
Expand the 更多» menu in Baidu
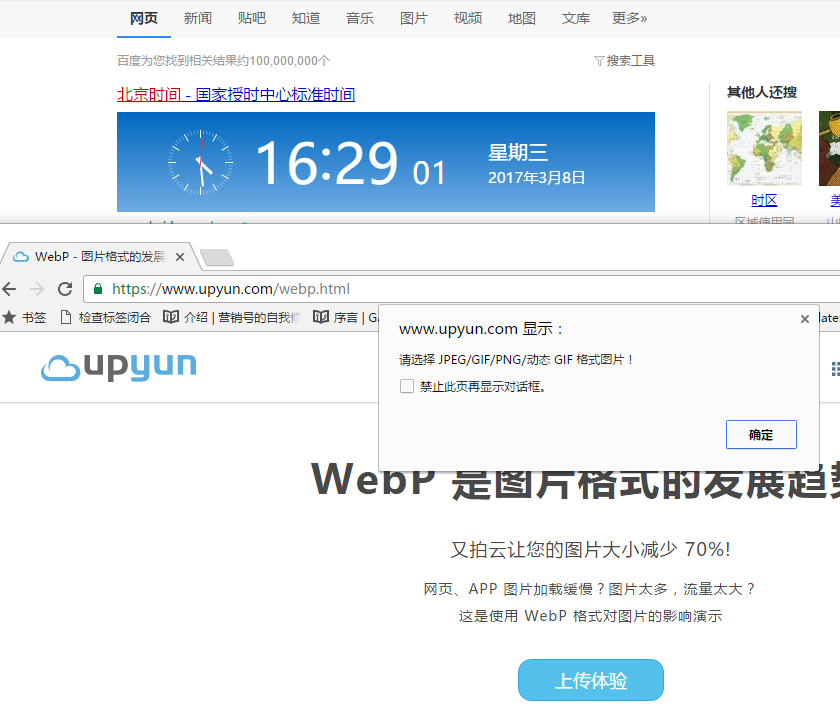(629, 18)
